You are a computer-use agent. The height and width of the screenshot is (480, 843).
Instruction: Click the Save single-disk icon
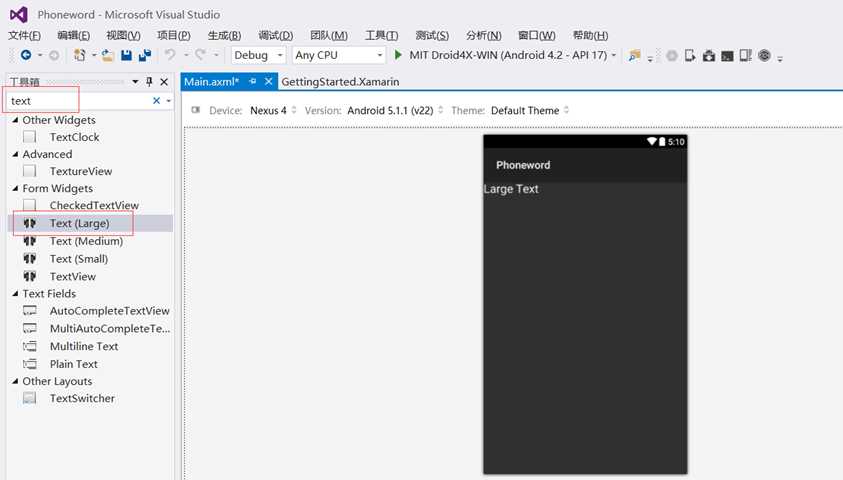click(x=126, y=55)
